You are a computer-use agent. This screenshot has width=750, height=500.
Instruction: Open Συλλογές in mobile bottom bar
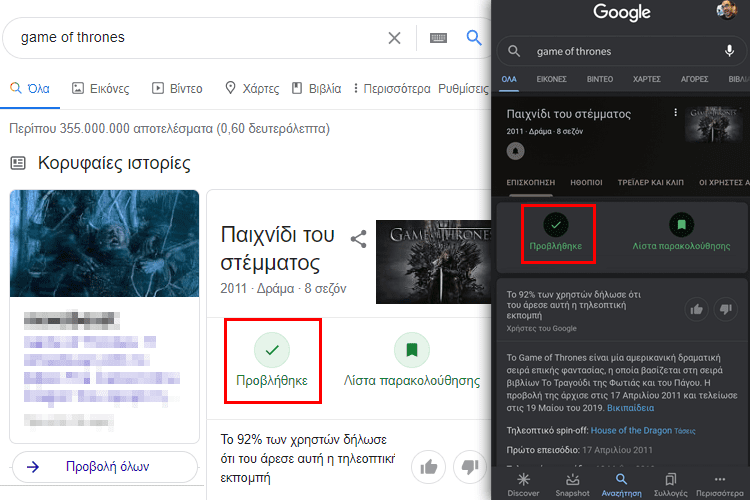coord(671,485)
